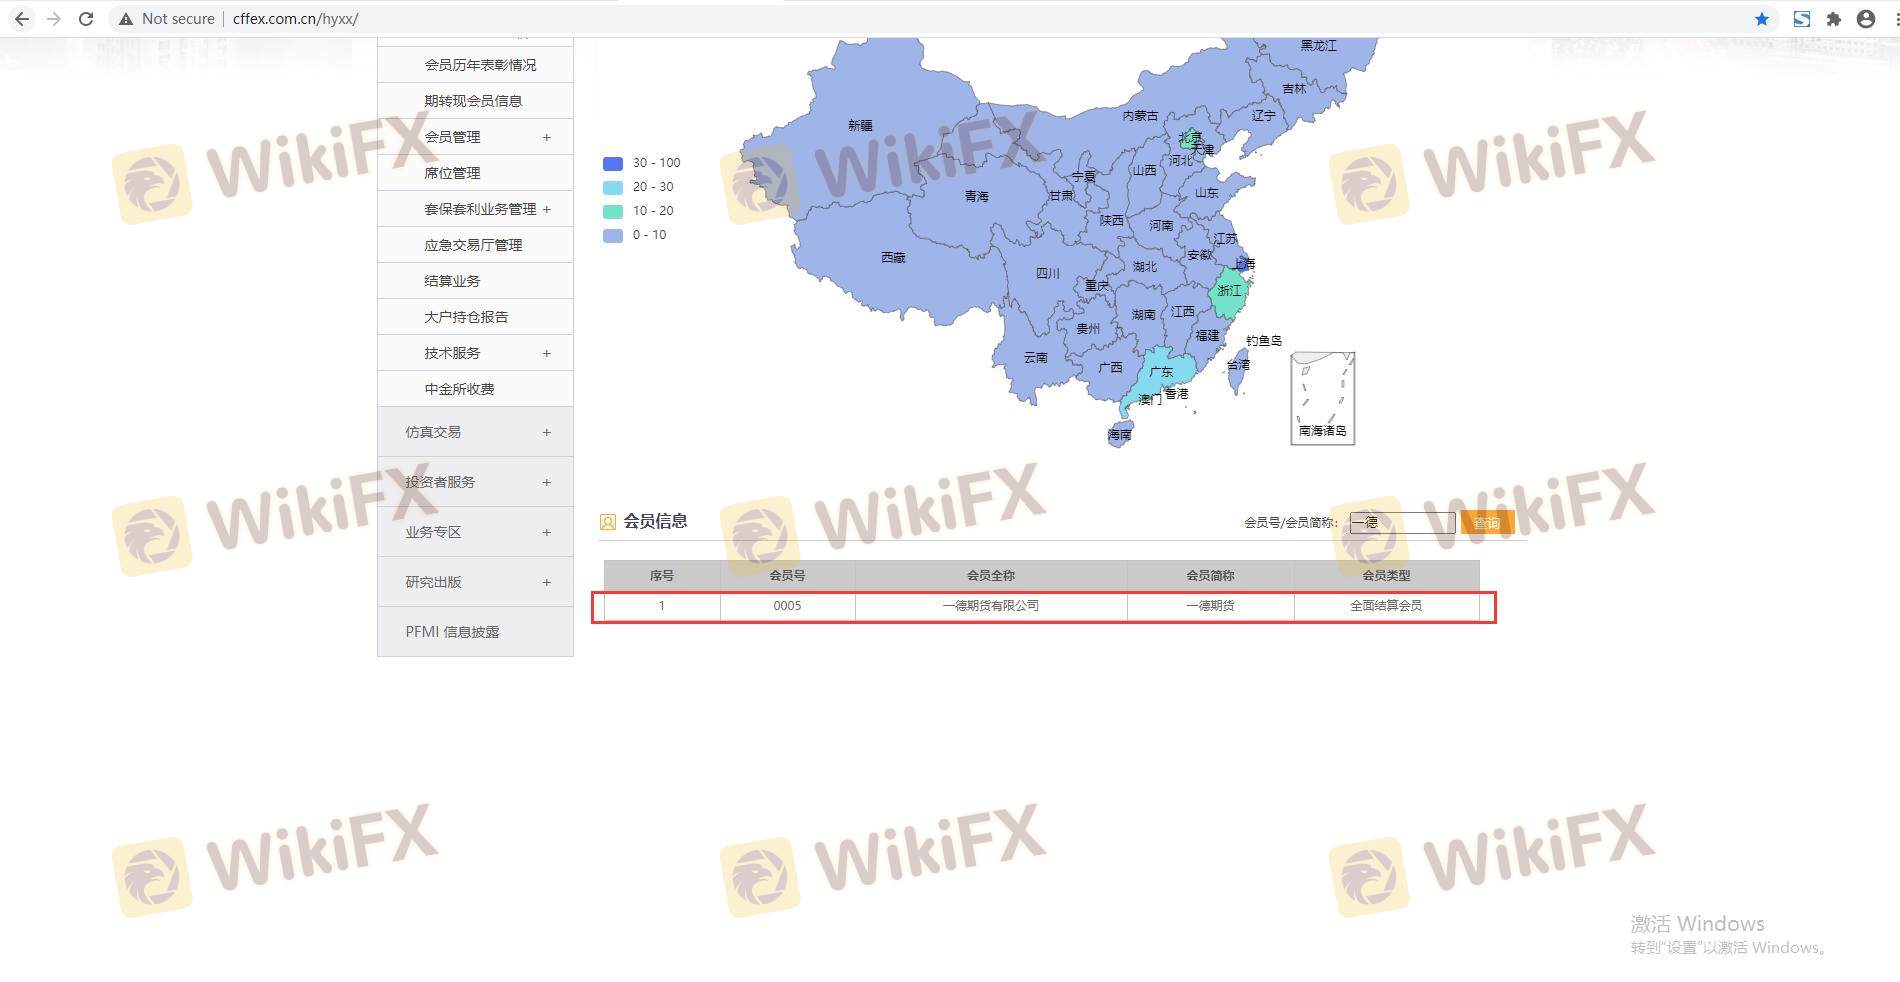Viewport: 1900px width, 982px height.
Task: Toggle the 30 - 100 legend item
Action: pyautogui.click(x=642, y=163)
